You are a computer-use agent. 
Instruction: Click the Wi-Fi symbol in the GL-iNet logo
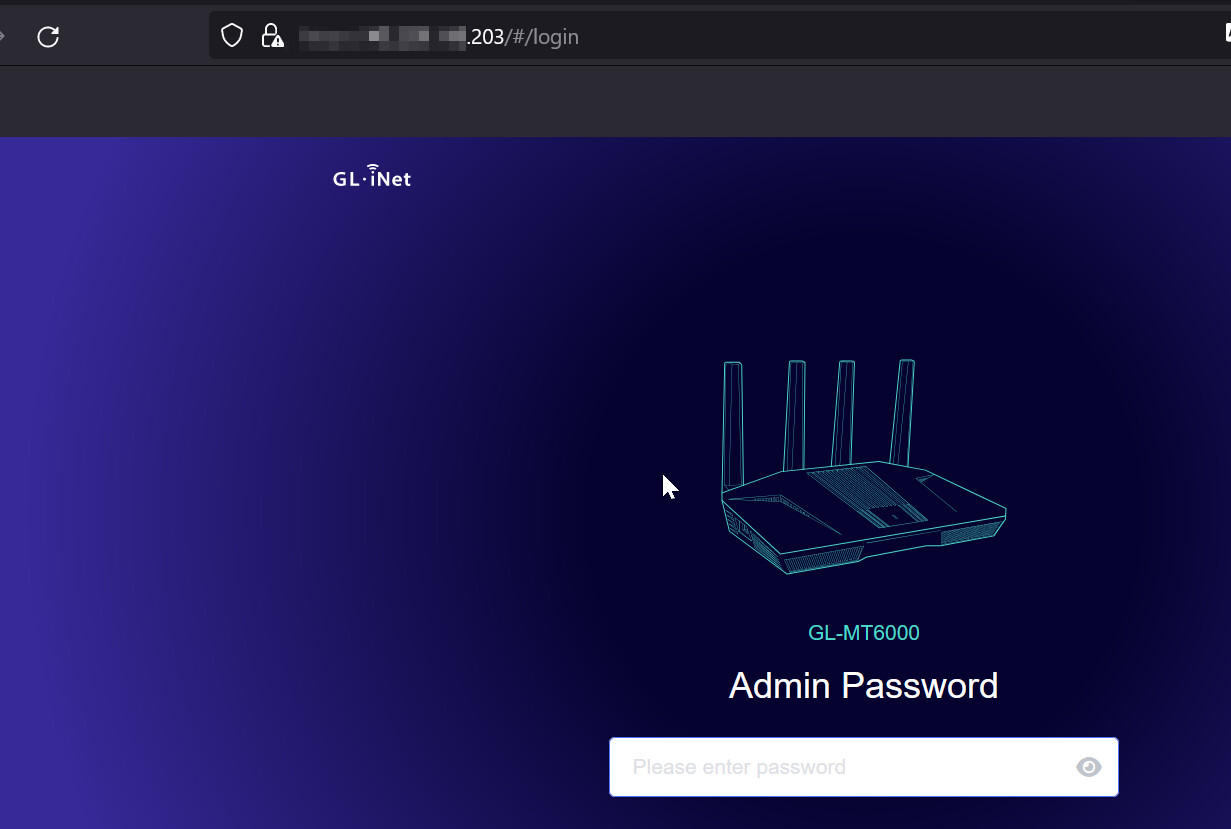(372, 166)
